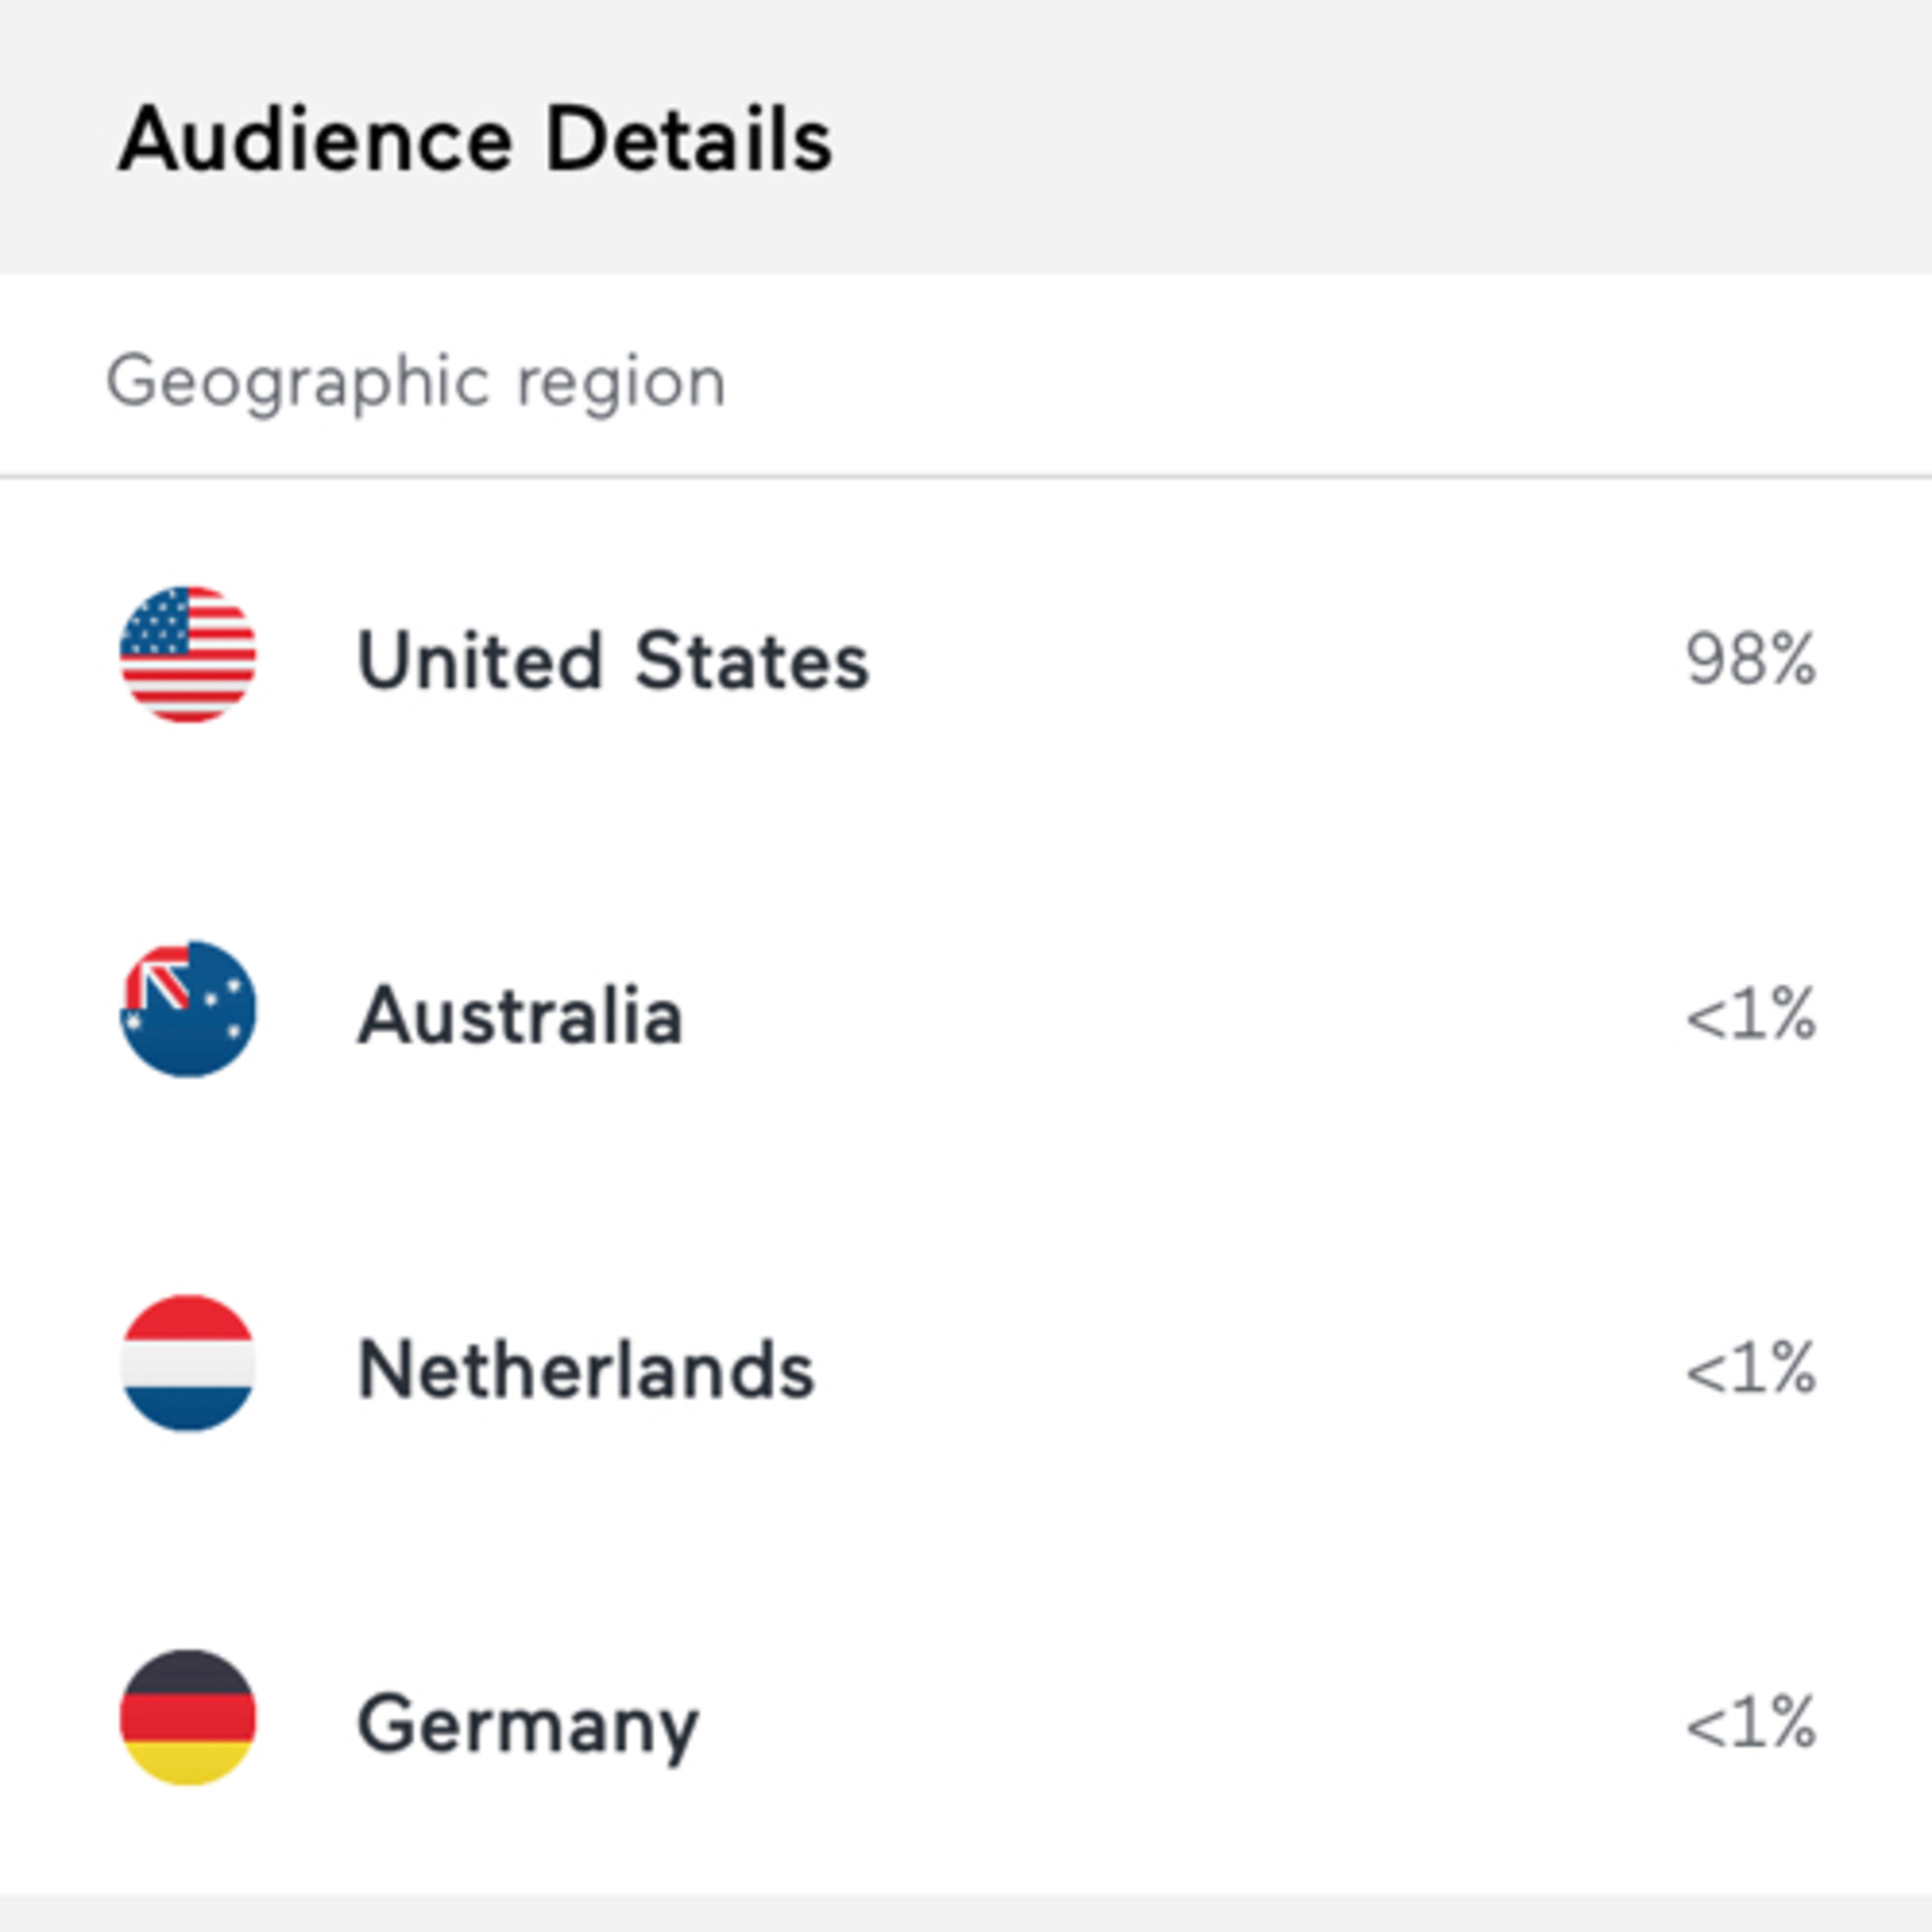Screen dimensions: 1932x1932
Task: Click empty space between United States and 98%
Action: (1270, 660)
